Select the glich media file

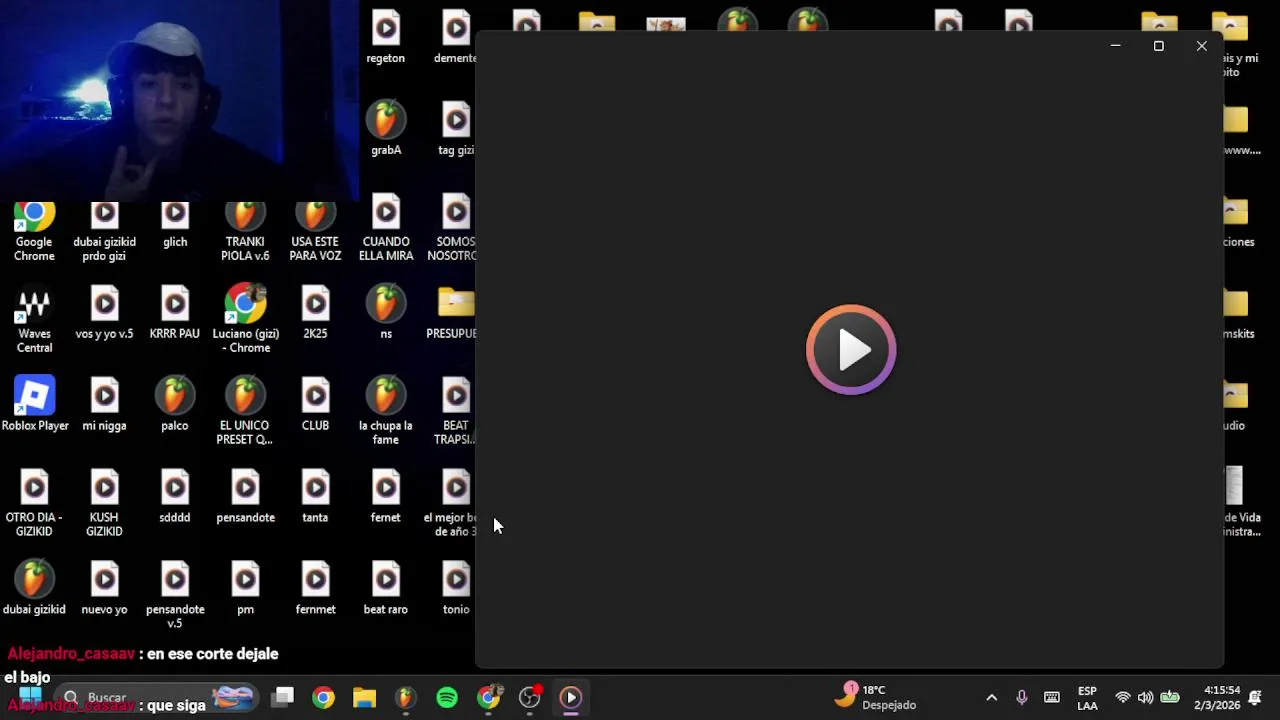tap(175, 225)
